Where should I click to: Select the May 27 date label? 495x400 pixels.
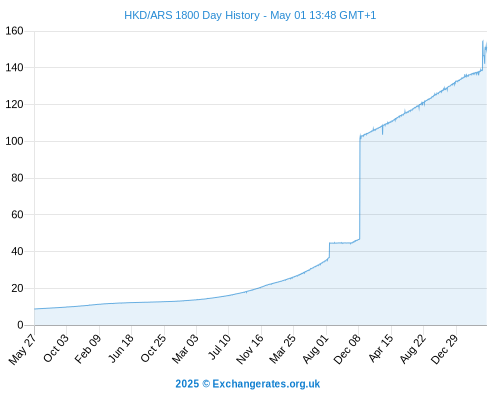23,349
